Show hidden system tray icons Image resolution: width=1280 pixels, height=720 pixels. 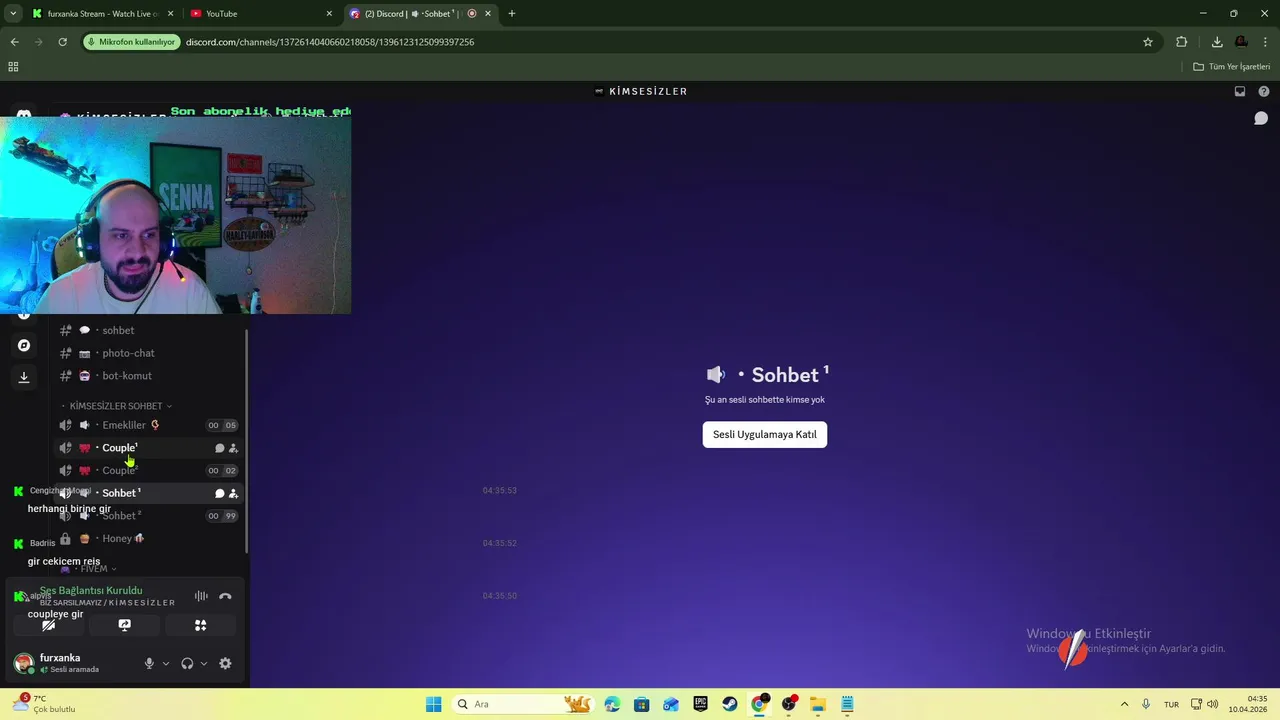(x=1124, y=704)
